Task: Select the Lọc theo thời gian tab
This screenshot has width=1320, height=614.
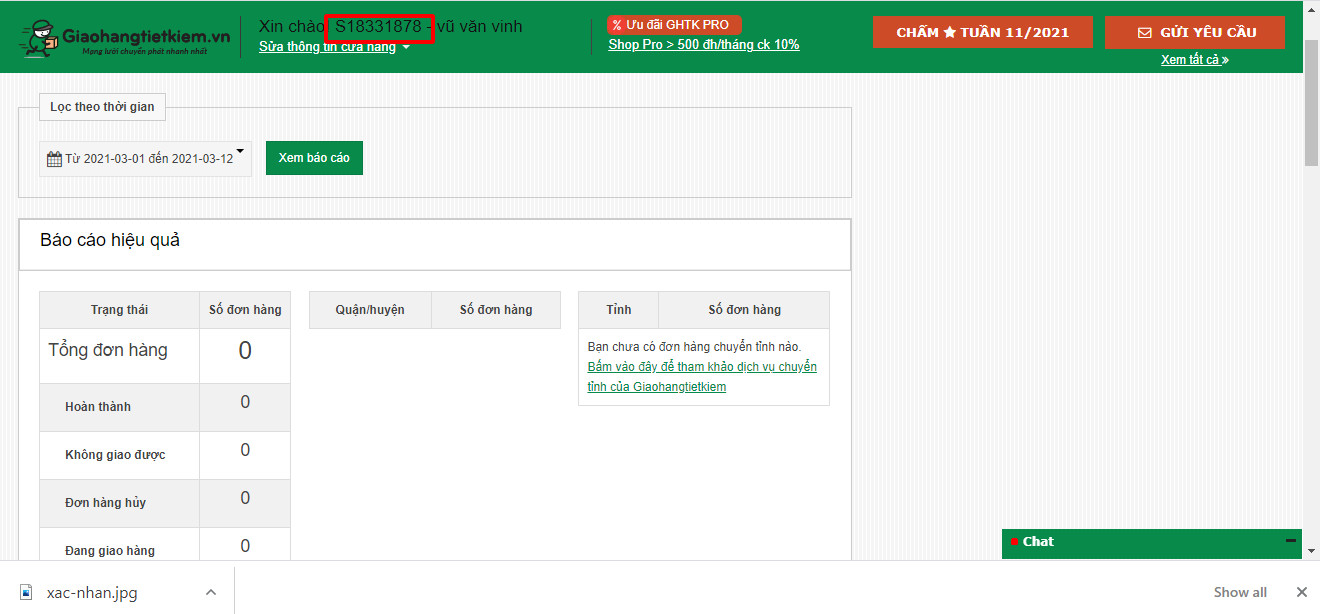Action: [102, 107]
